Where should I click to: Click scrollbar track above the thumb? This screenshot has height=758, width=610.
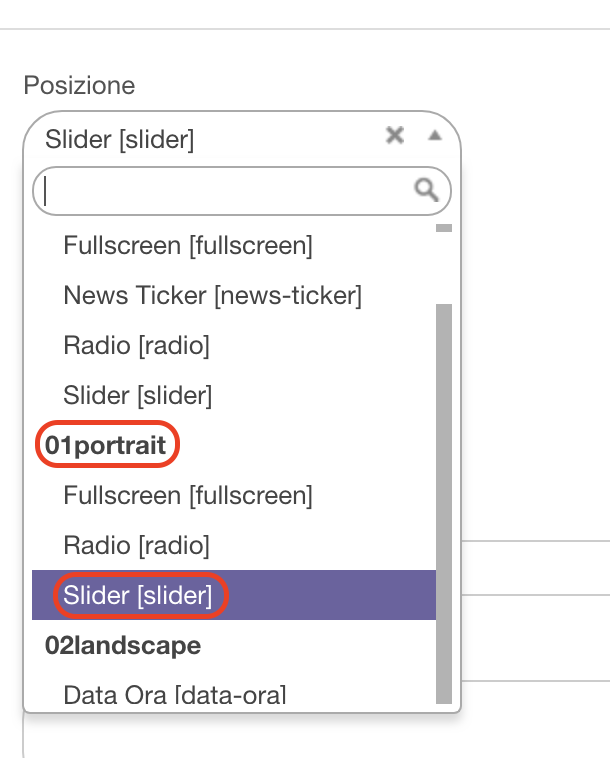[444, 268]
